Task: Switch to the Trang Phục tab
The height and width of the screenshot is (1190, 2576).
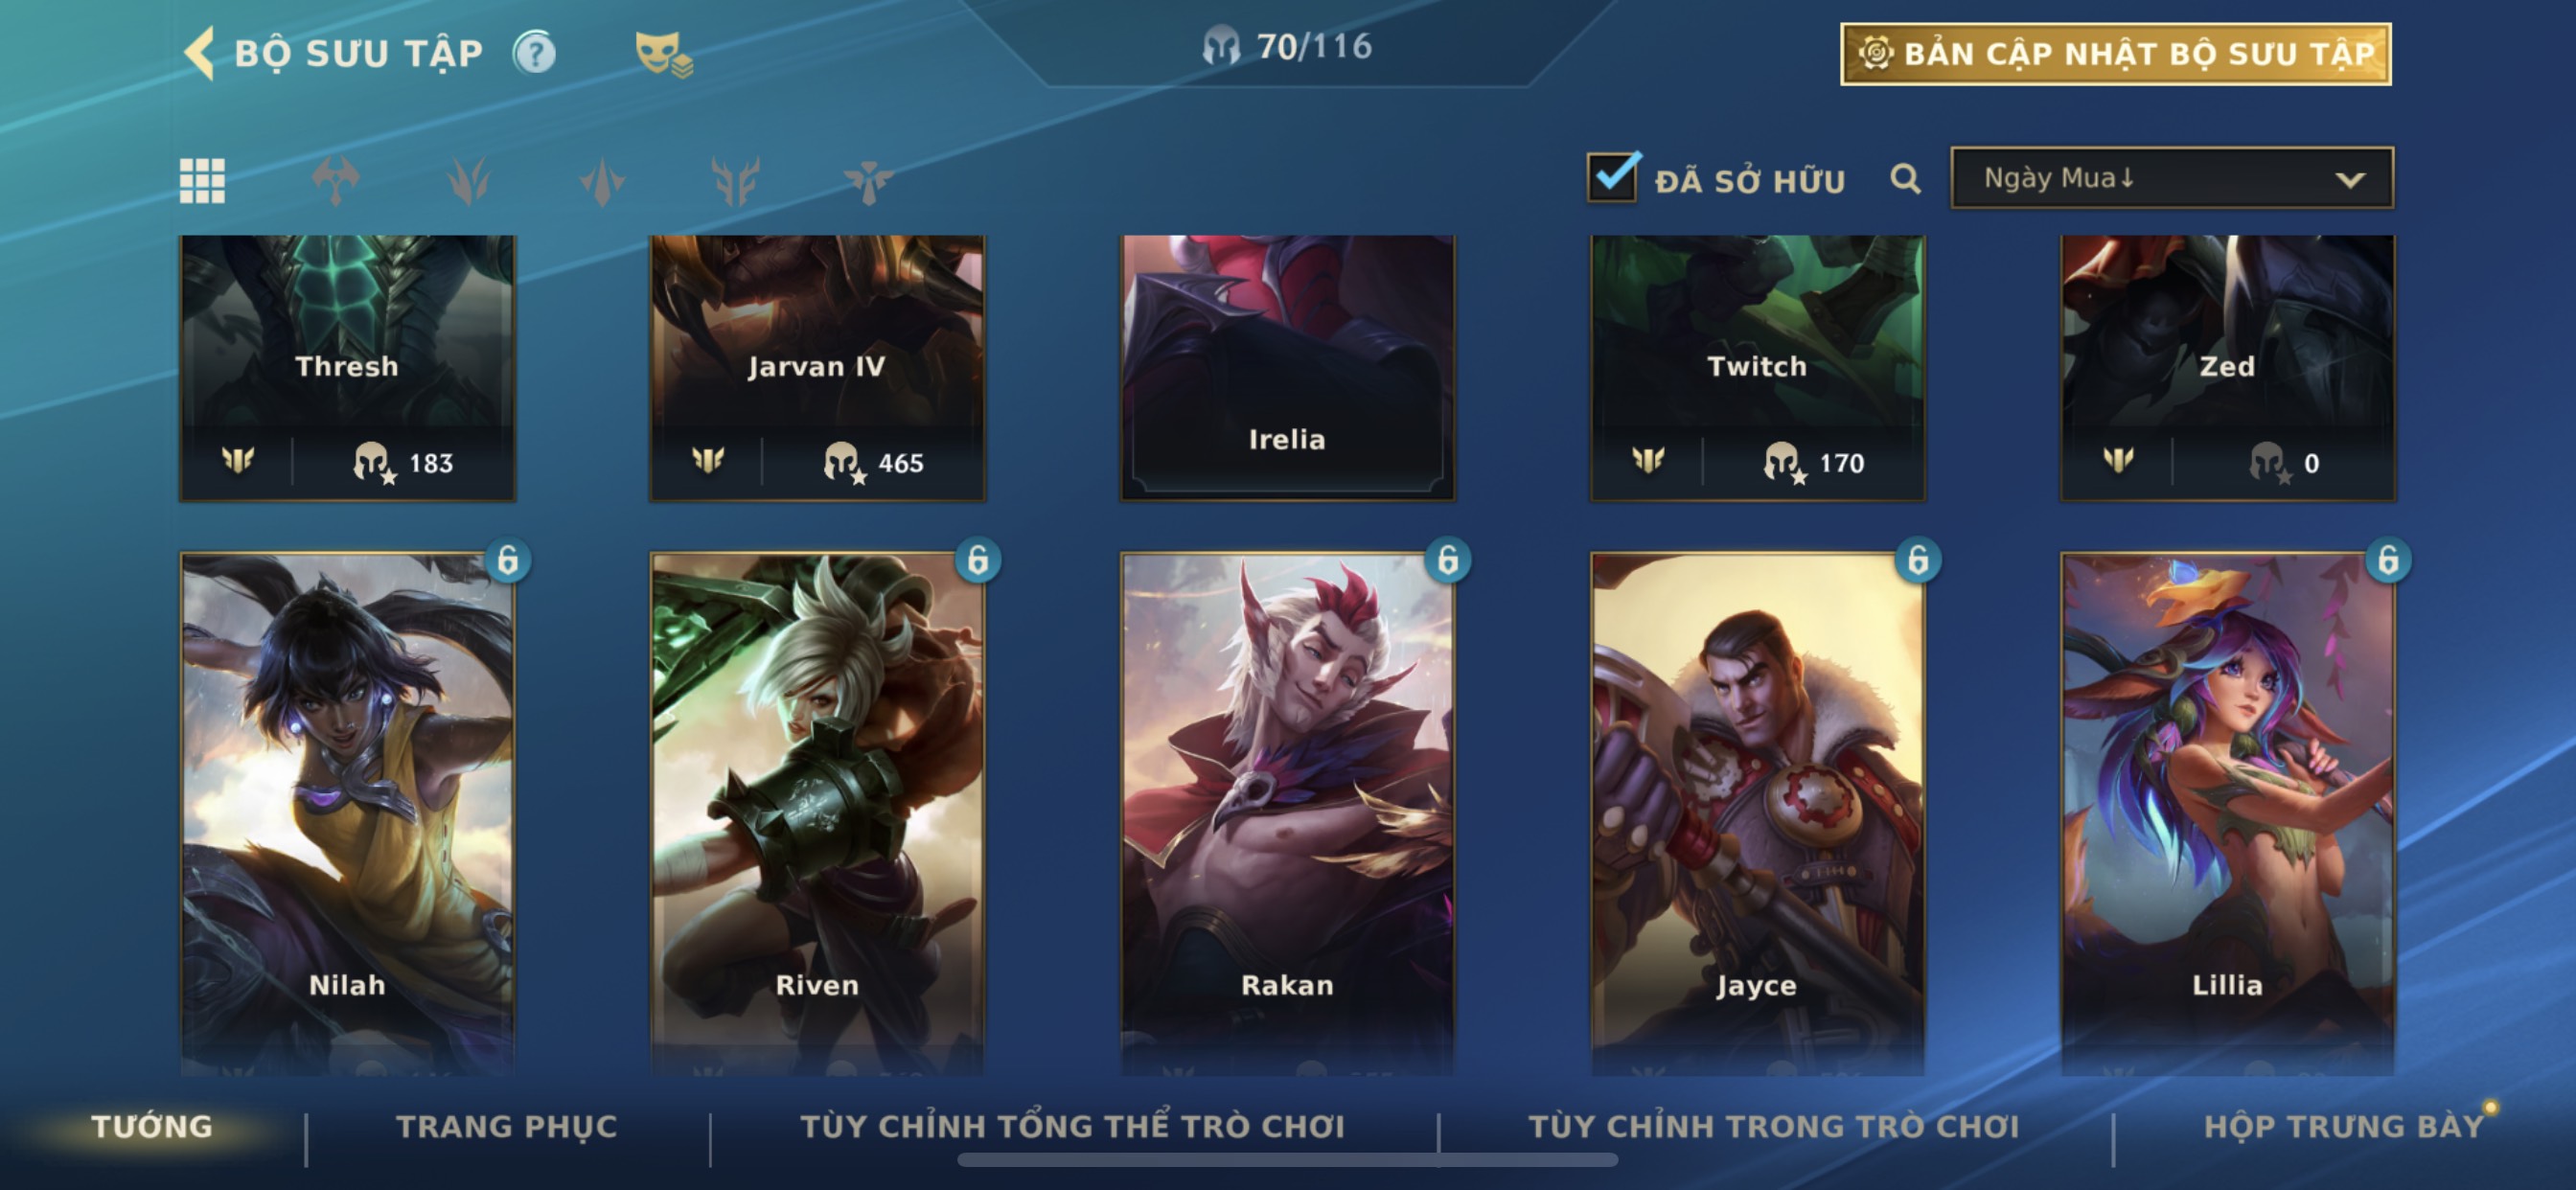Action: 507,1127
